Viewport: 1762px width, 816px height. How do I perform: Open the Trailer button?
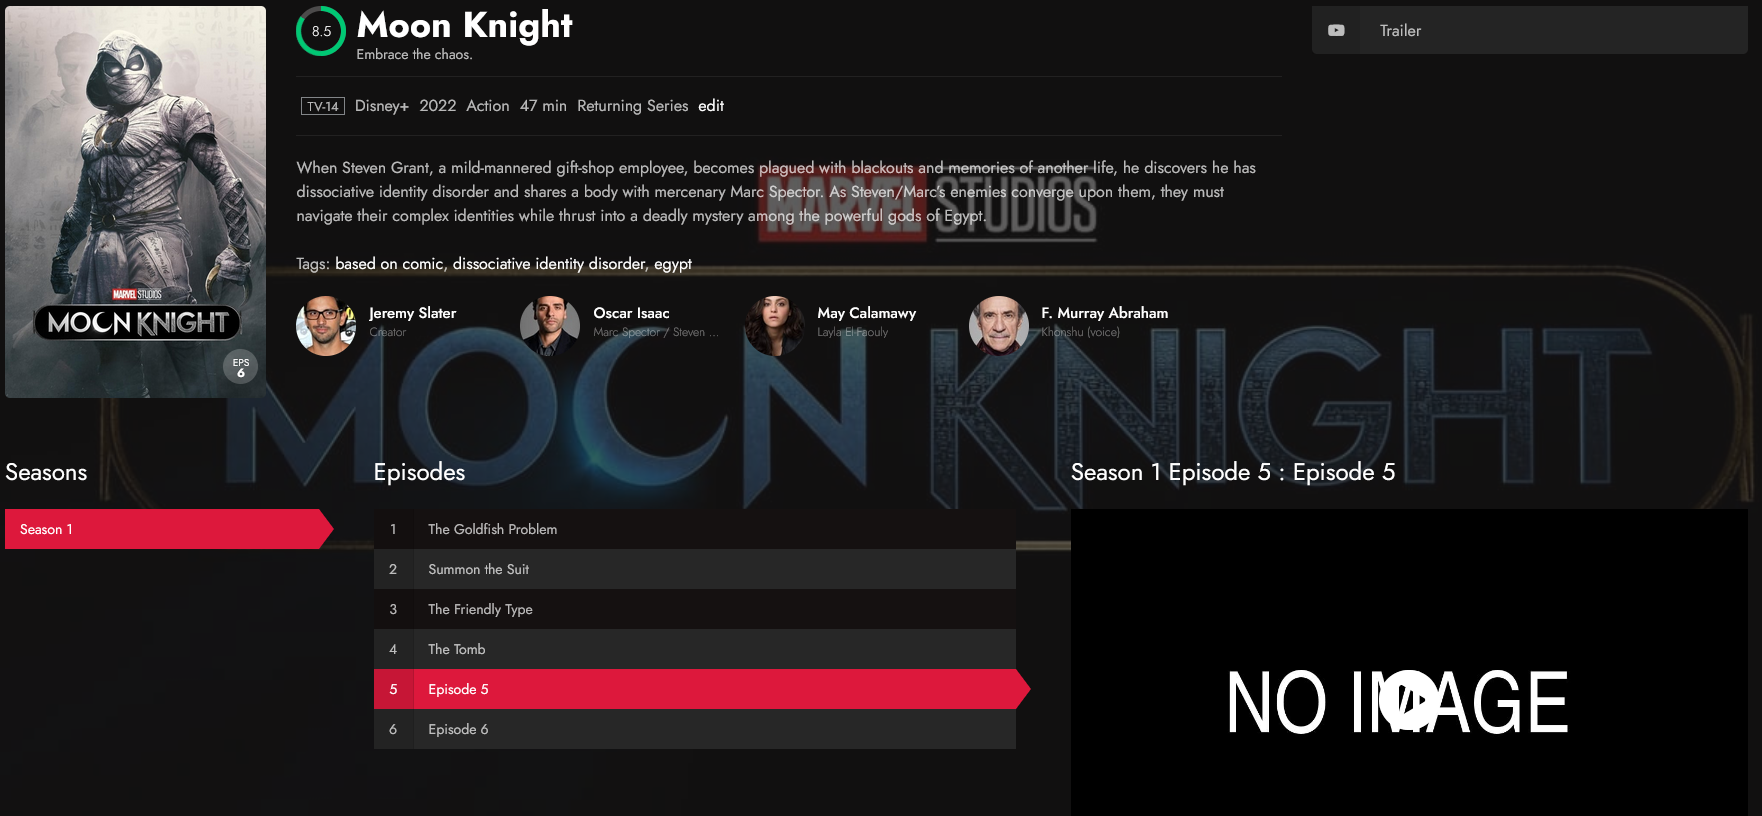coord(1529,30)
